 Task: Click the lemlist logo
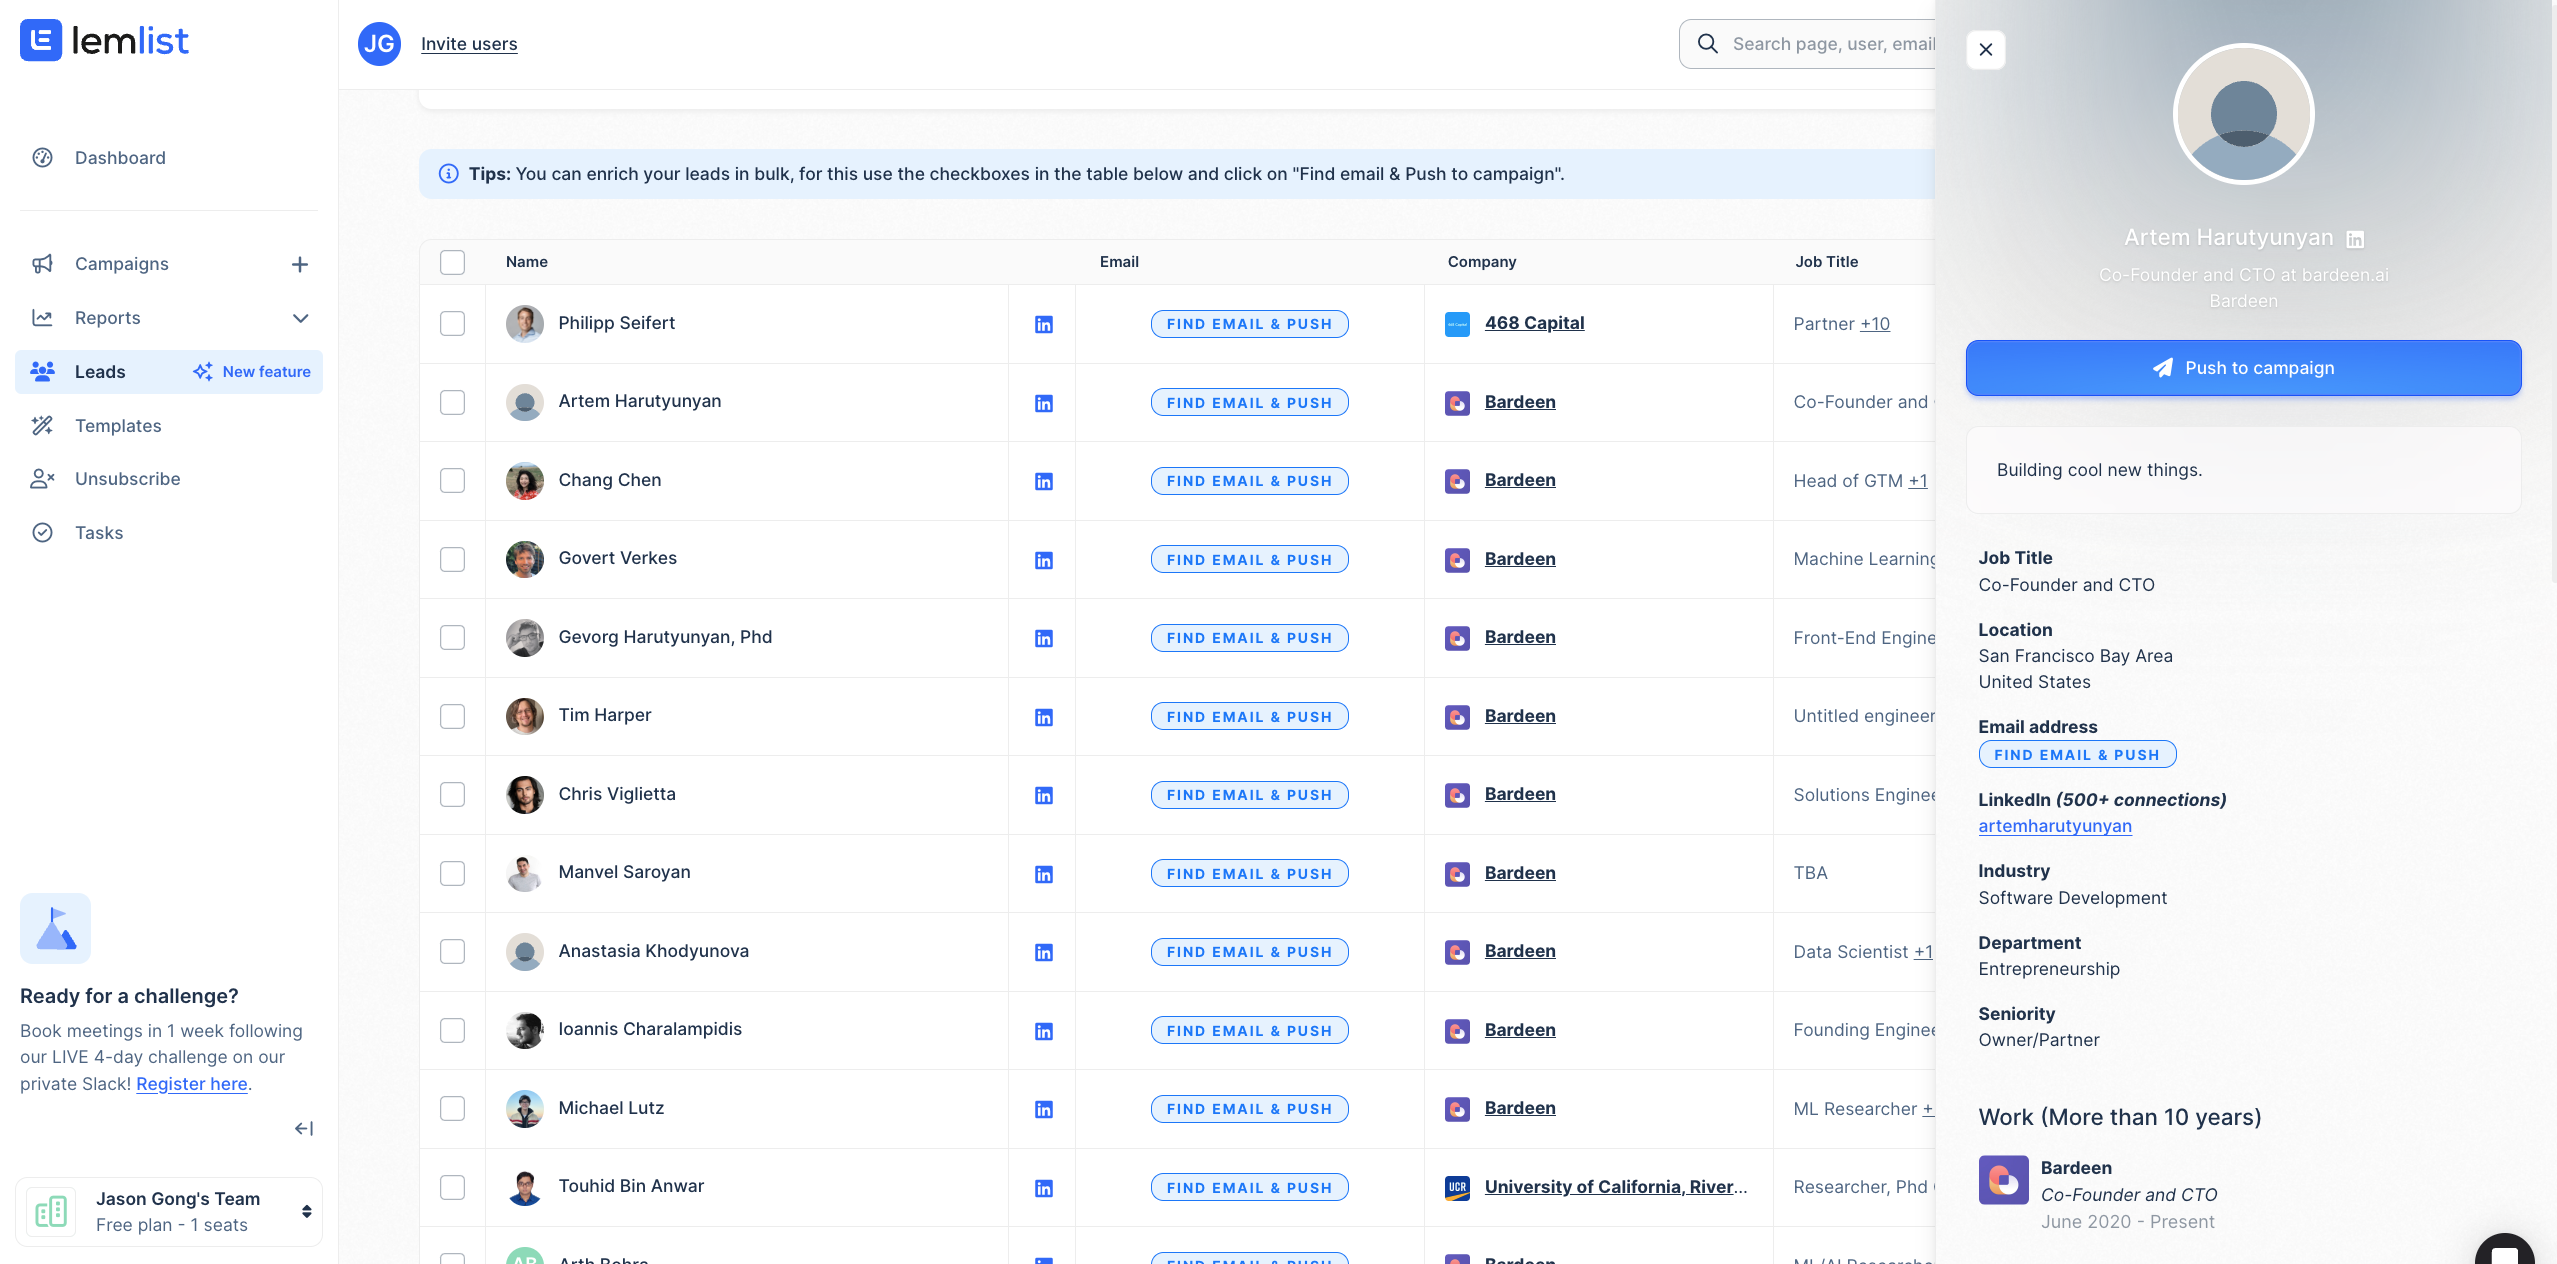coord(104,41)
